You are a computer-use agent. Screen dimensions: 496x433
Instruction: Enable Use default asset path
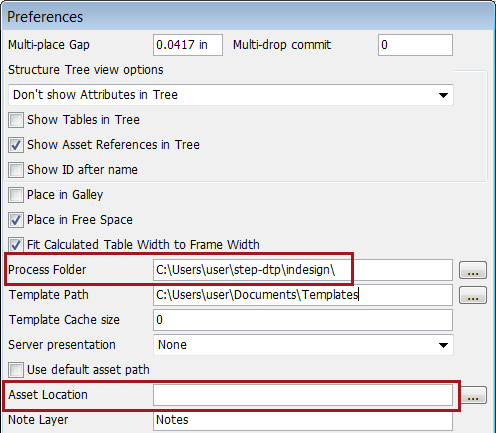click(x=16, y=370)
